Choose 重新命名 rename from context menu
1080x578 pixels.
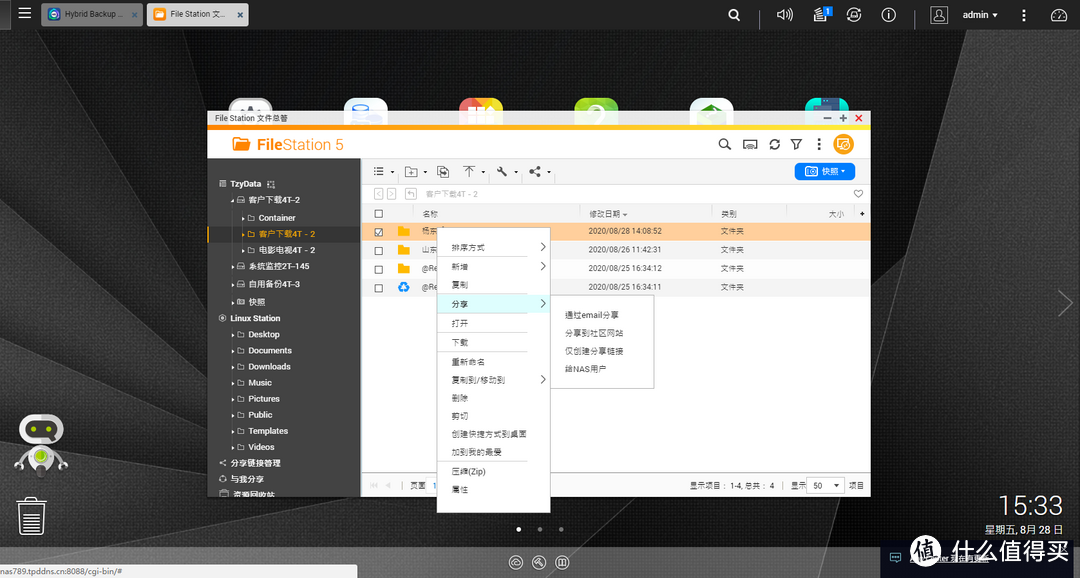point(493,362)
